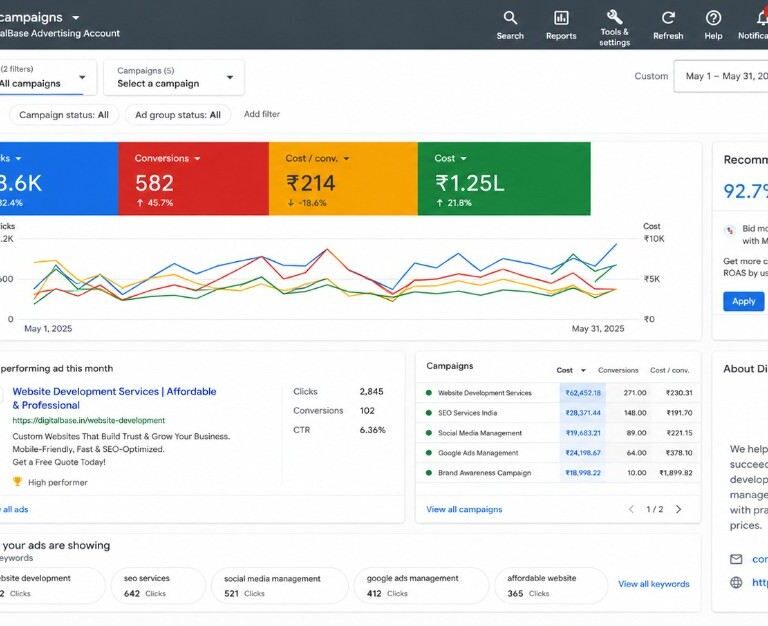This screenshot has height=626, width=768.
Task: Expand the campaigns title dropdown
Action: (x=75, y=18)
